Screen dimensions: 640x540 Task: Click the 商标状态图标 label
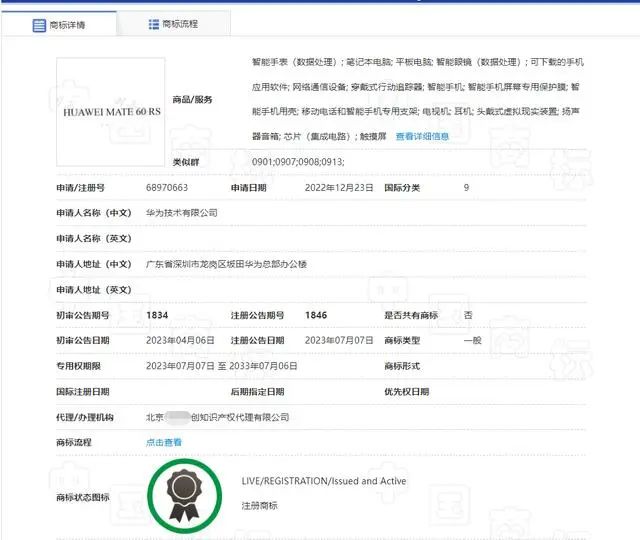pos(83,498)
